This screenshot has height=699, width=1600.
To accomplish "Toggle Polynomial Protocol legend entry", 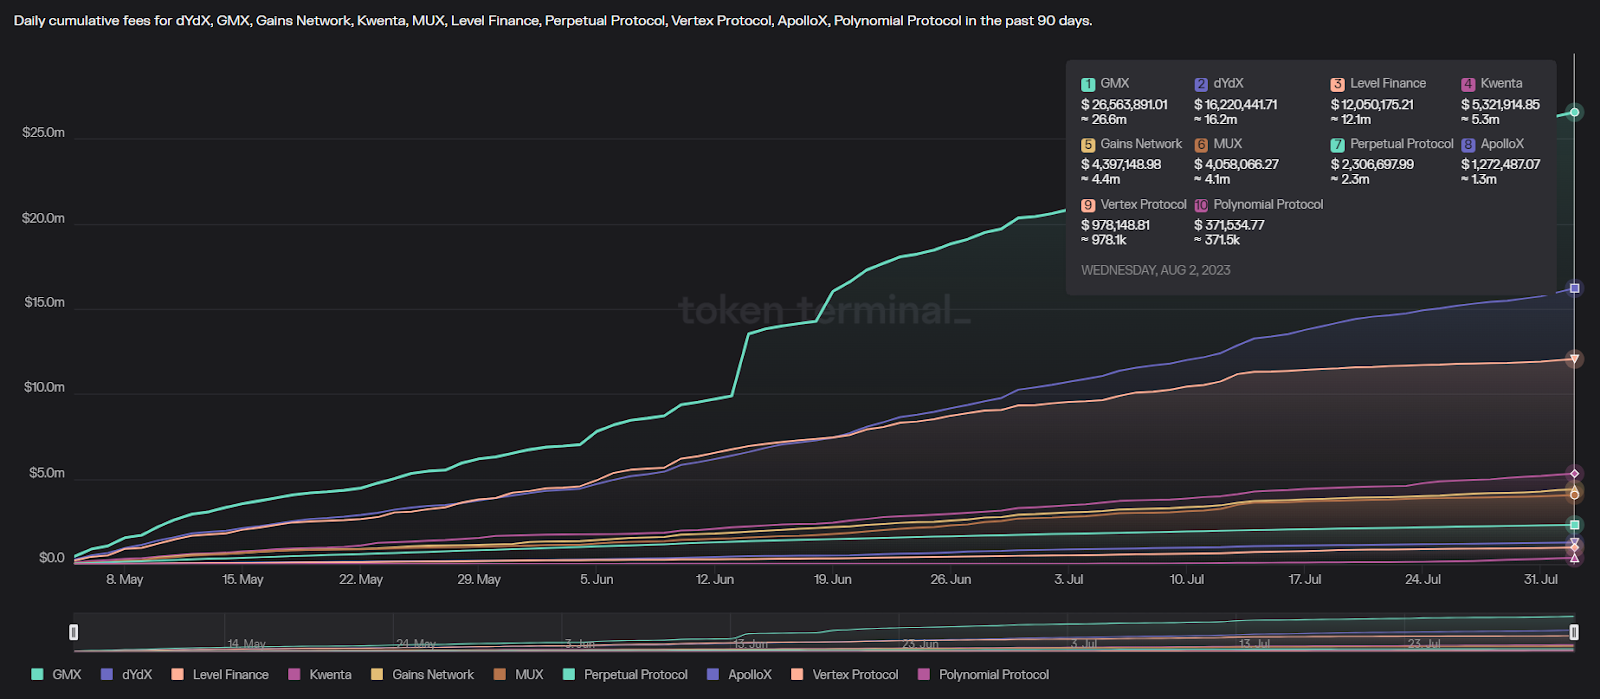I will tap(984, 675).
